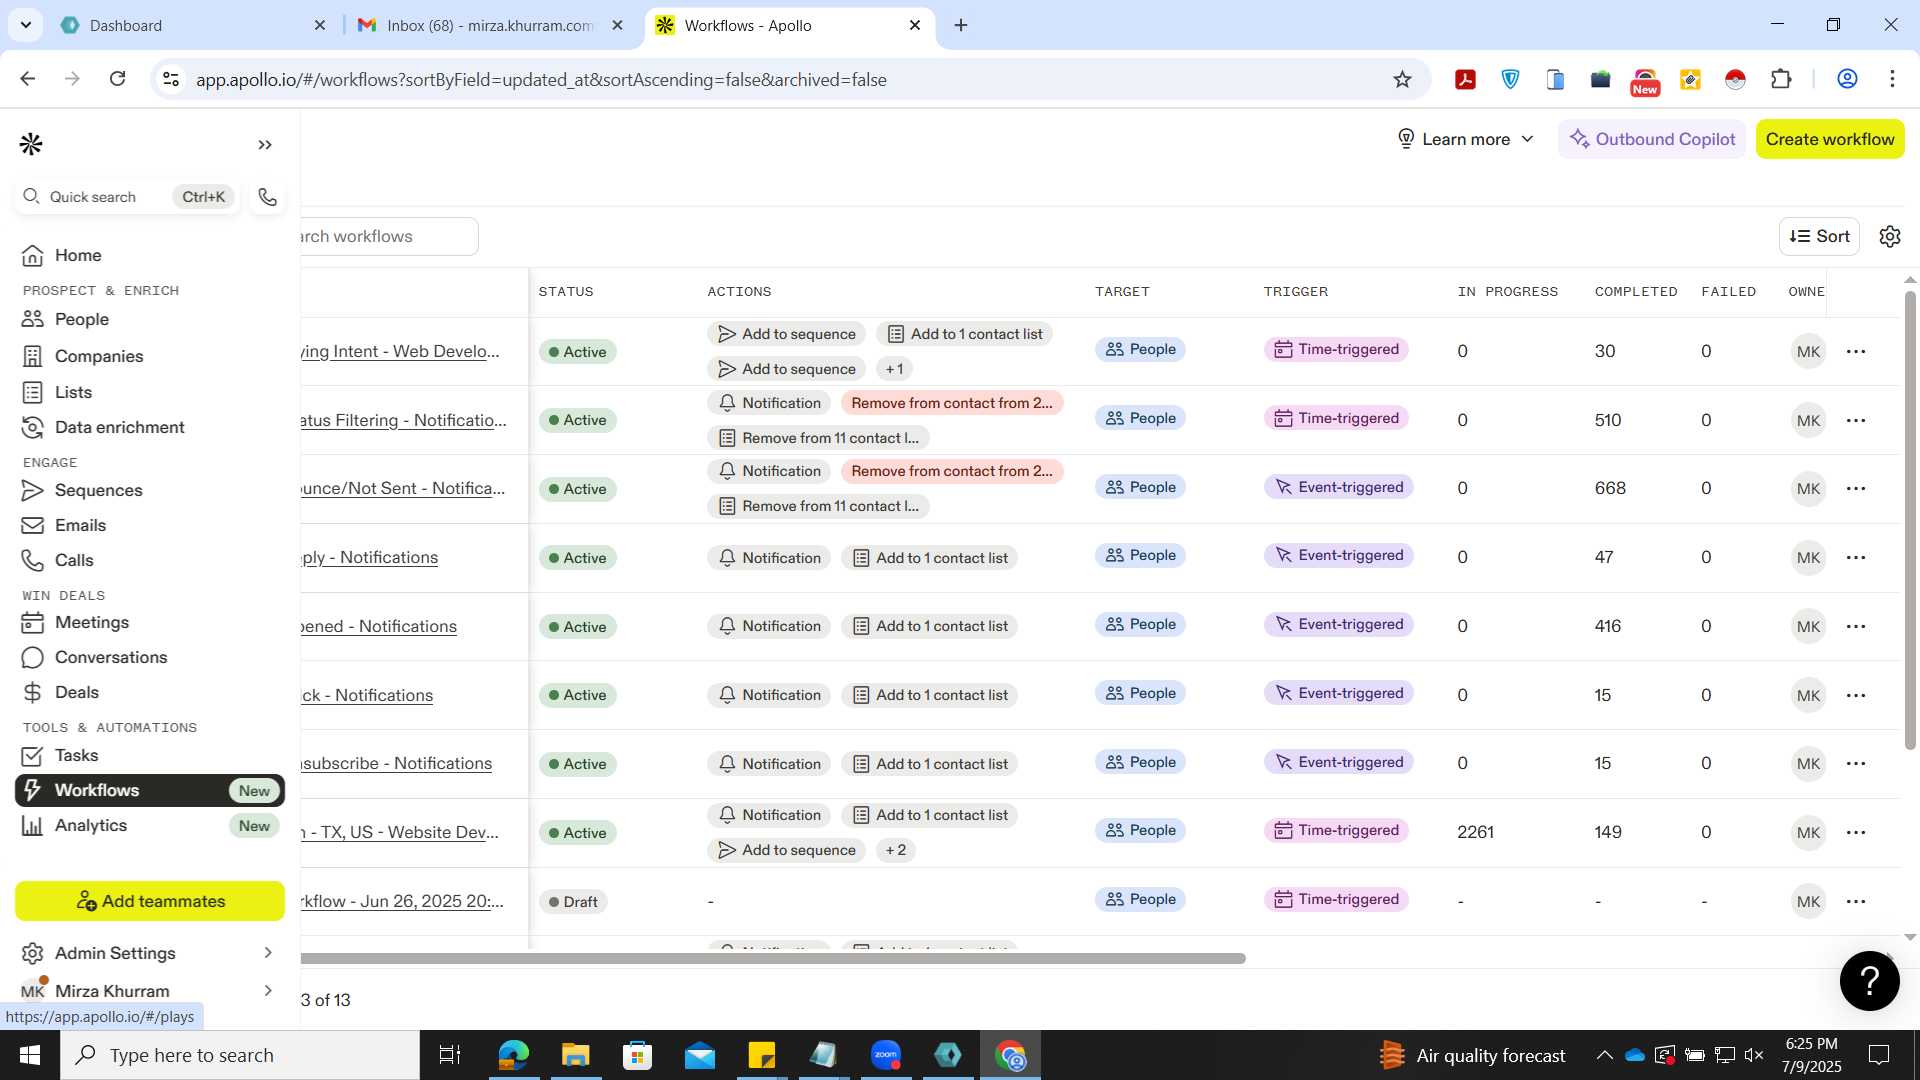Click Draft status badge

(x=574, y=901)
